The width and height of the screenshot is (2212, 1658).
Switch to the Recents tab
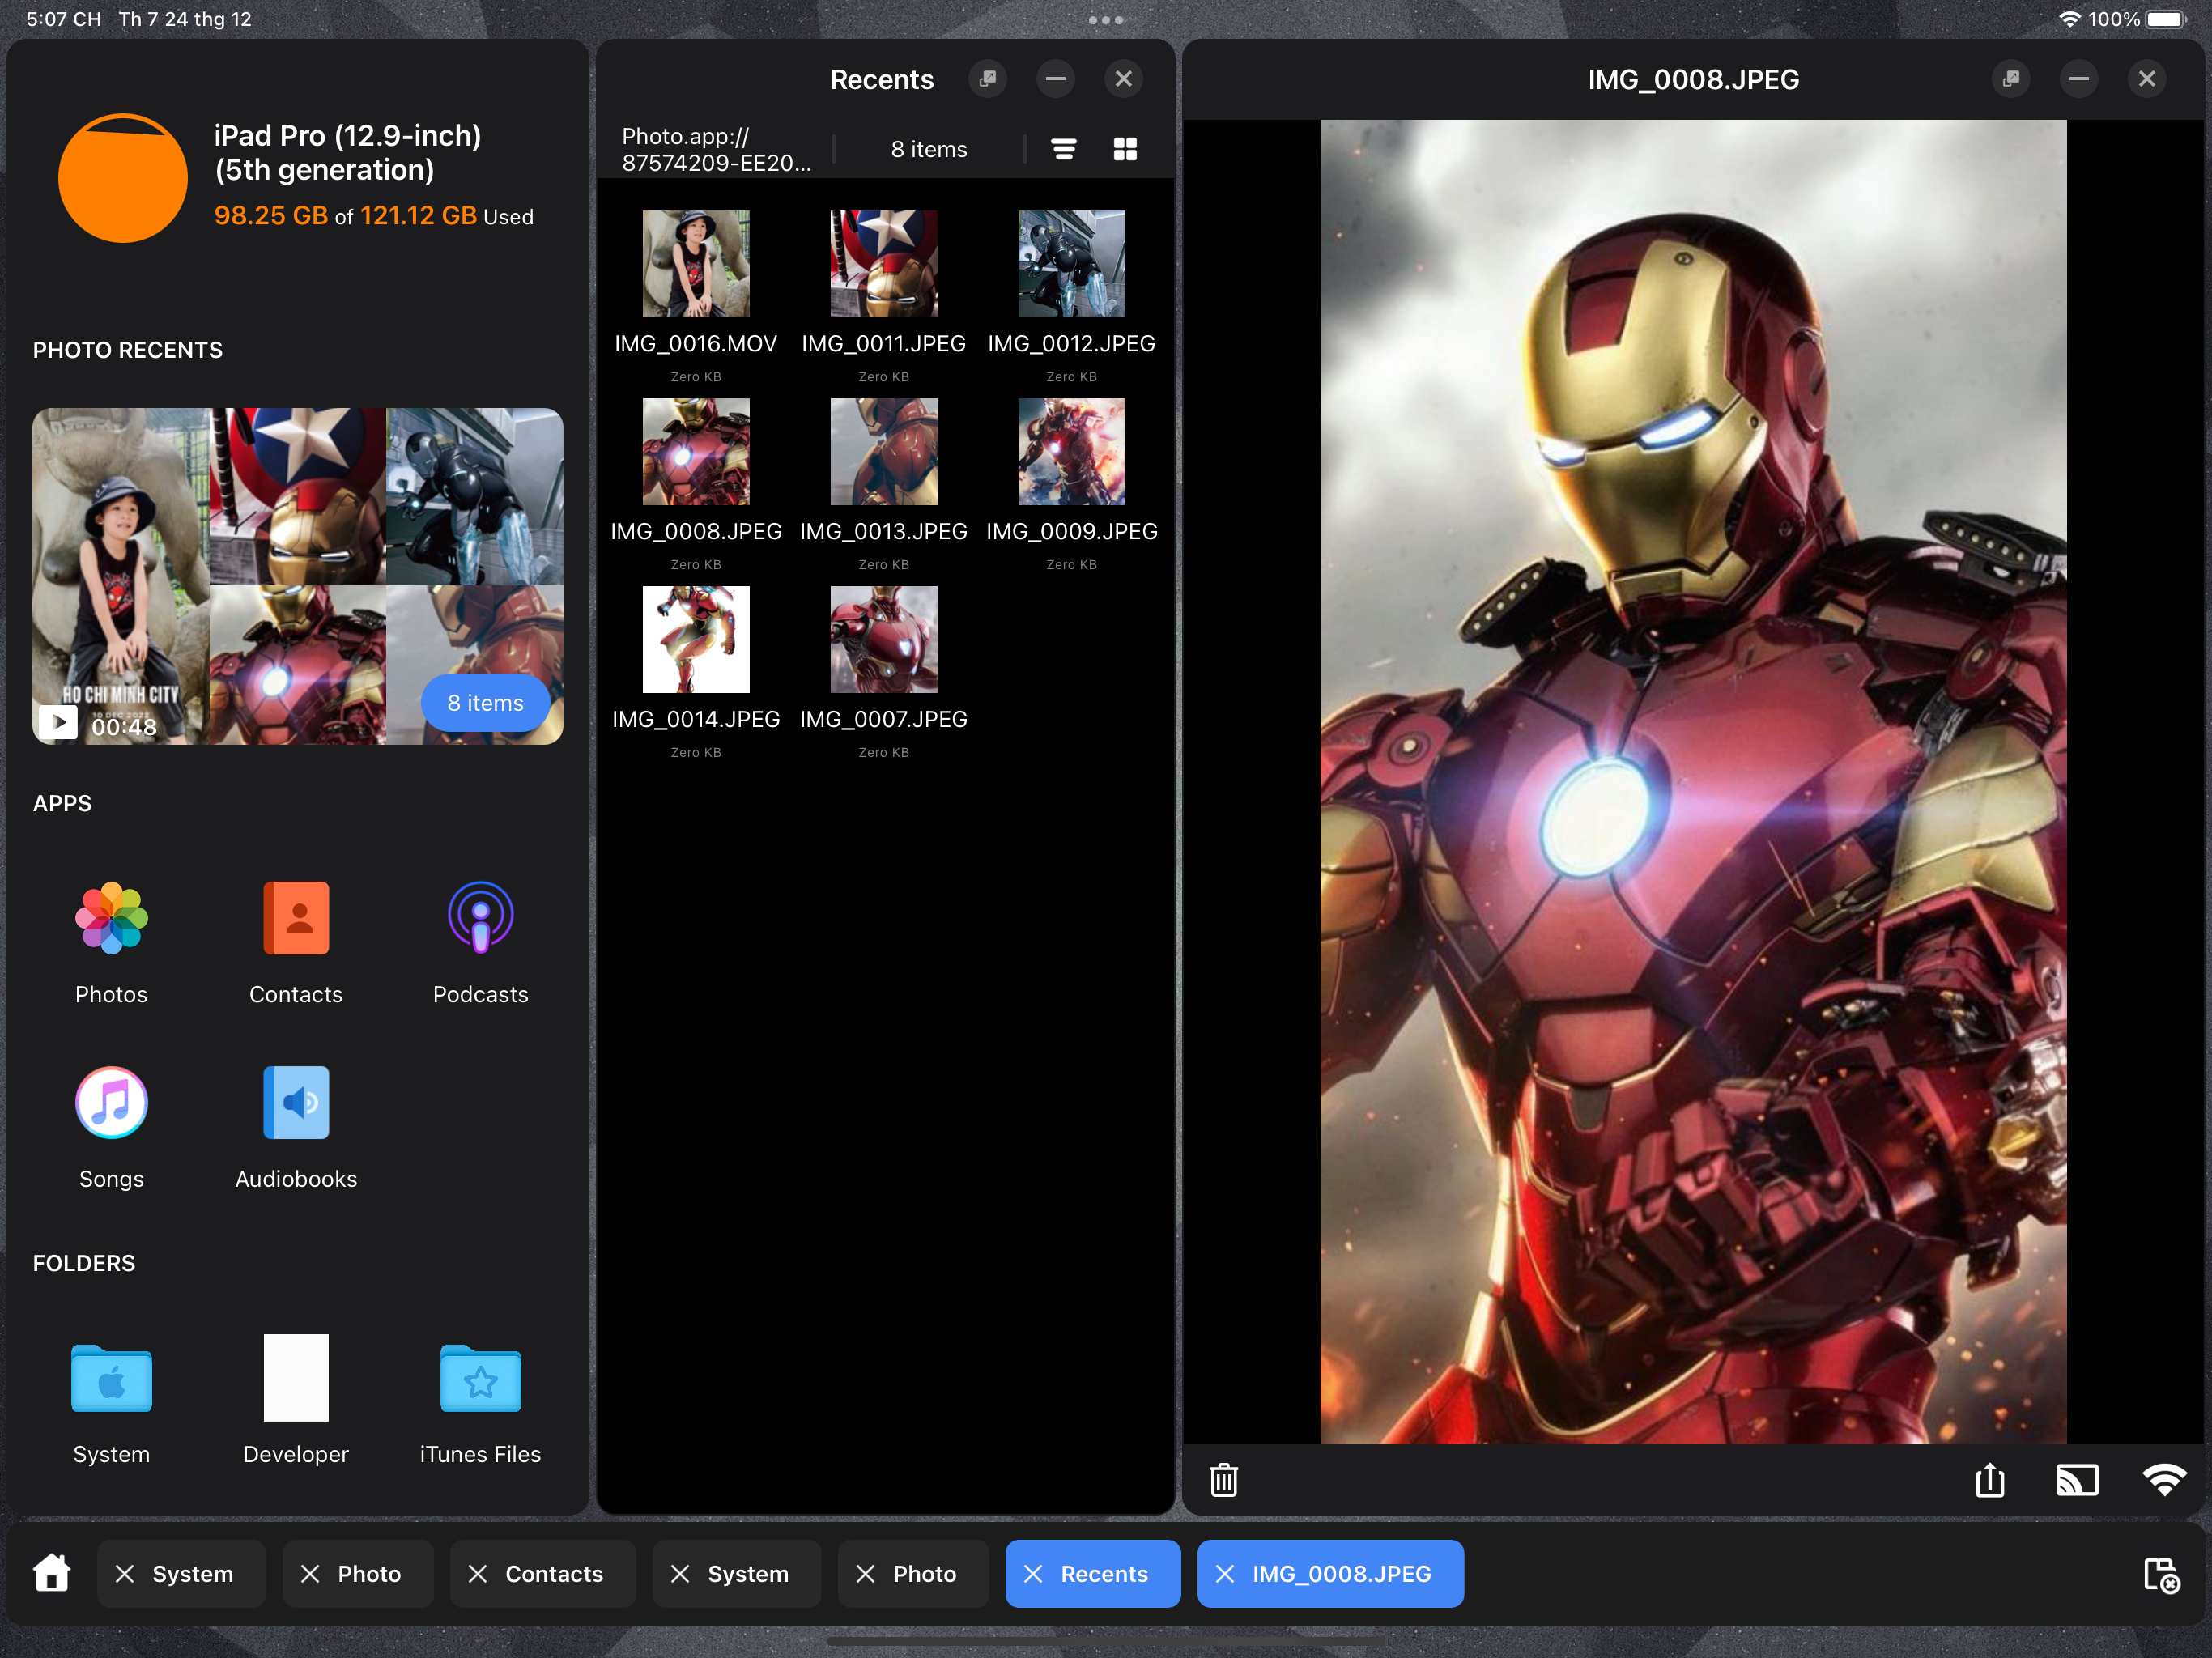point(1093,1573)
